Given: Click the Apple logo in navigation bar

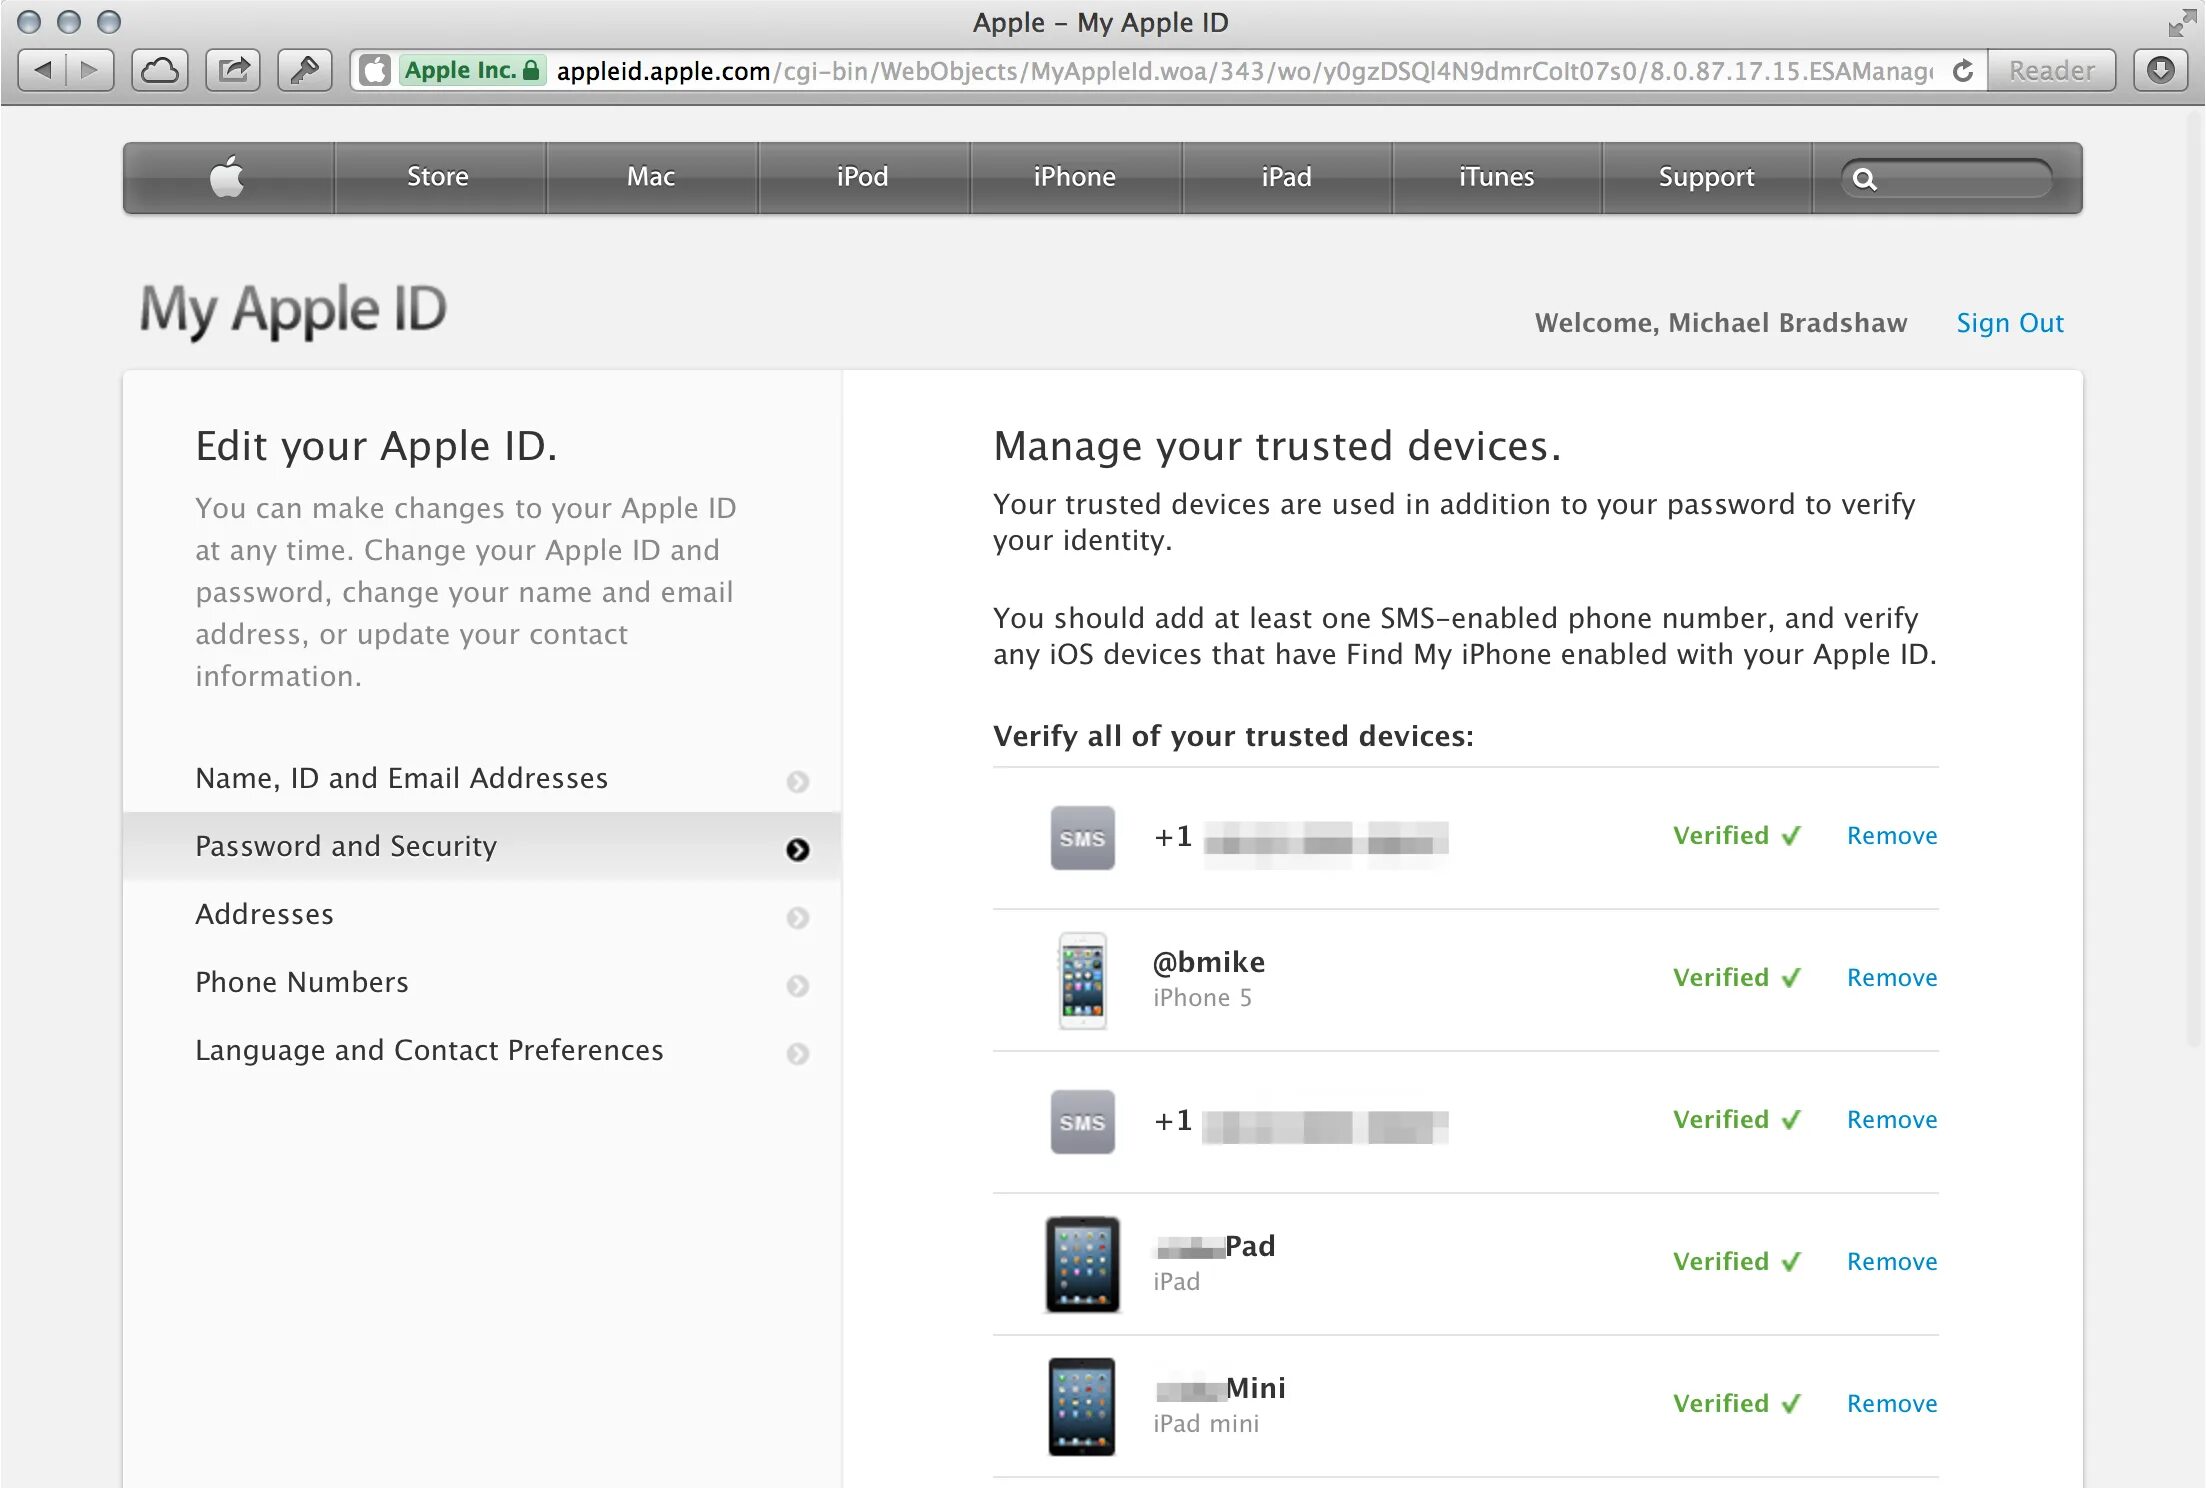Looking at the screenshot, I should pyautogui.click(x=228, y=177).
